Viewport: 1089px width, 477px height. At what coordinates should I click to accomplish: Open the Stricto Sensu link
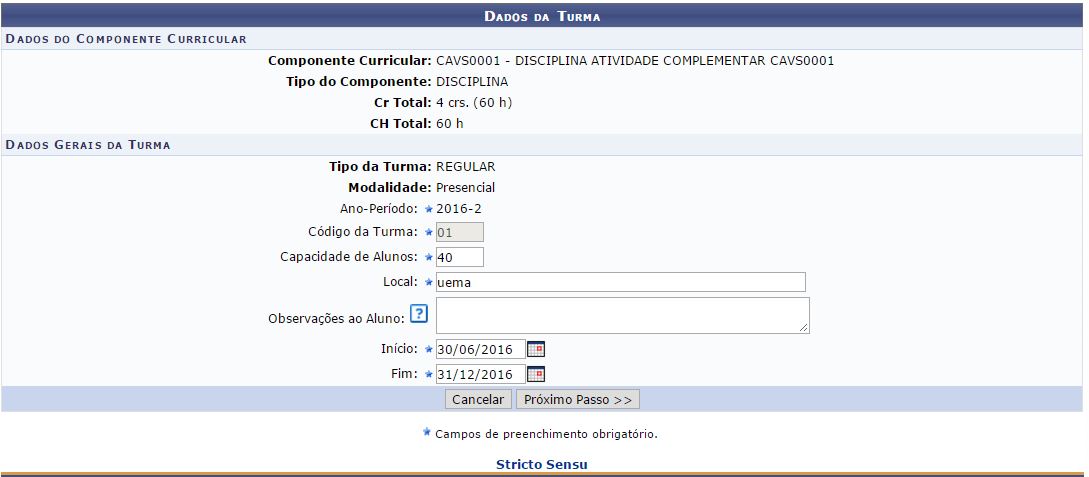click(x=542, y=465)
